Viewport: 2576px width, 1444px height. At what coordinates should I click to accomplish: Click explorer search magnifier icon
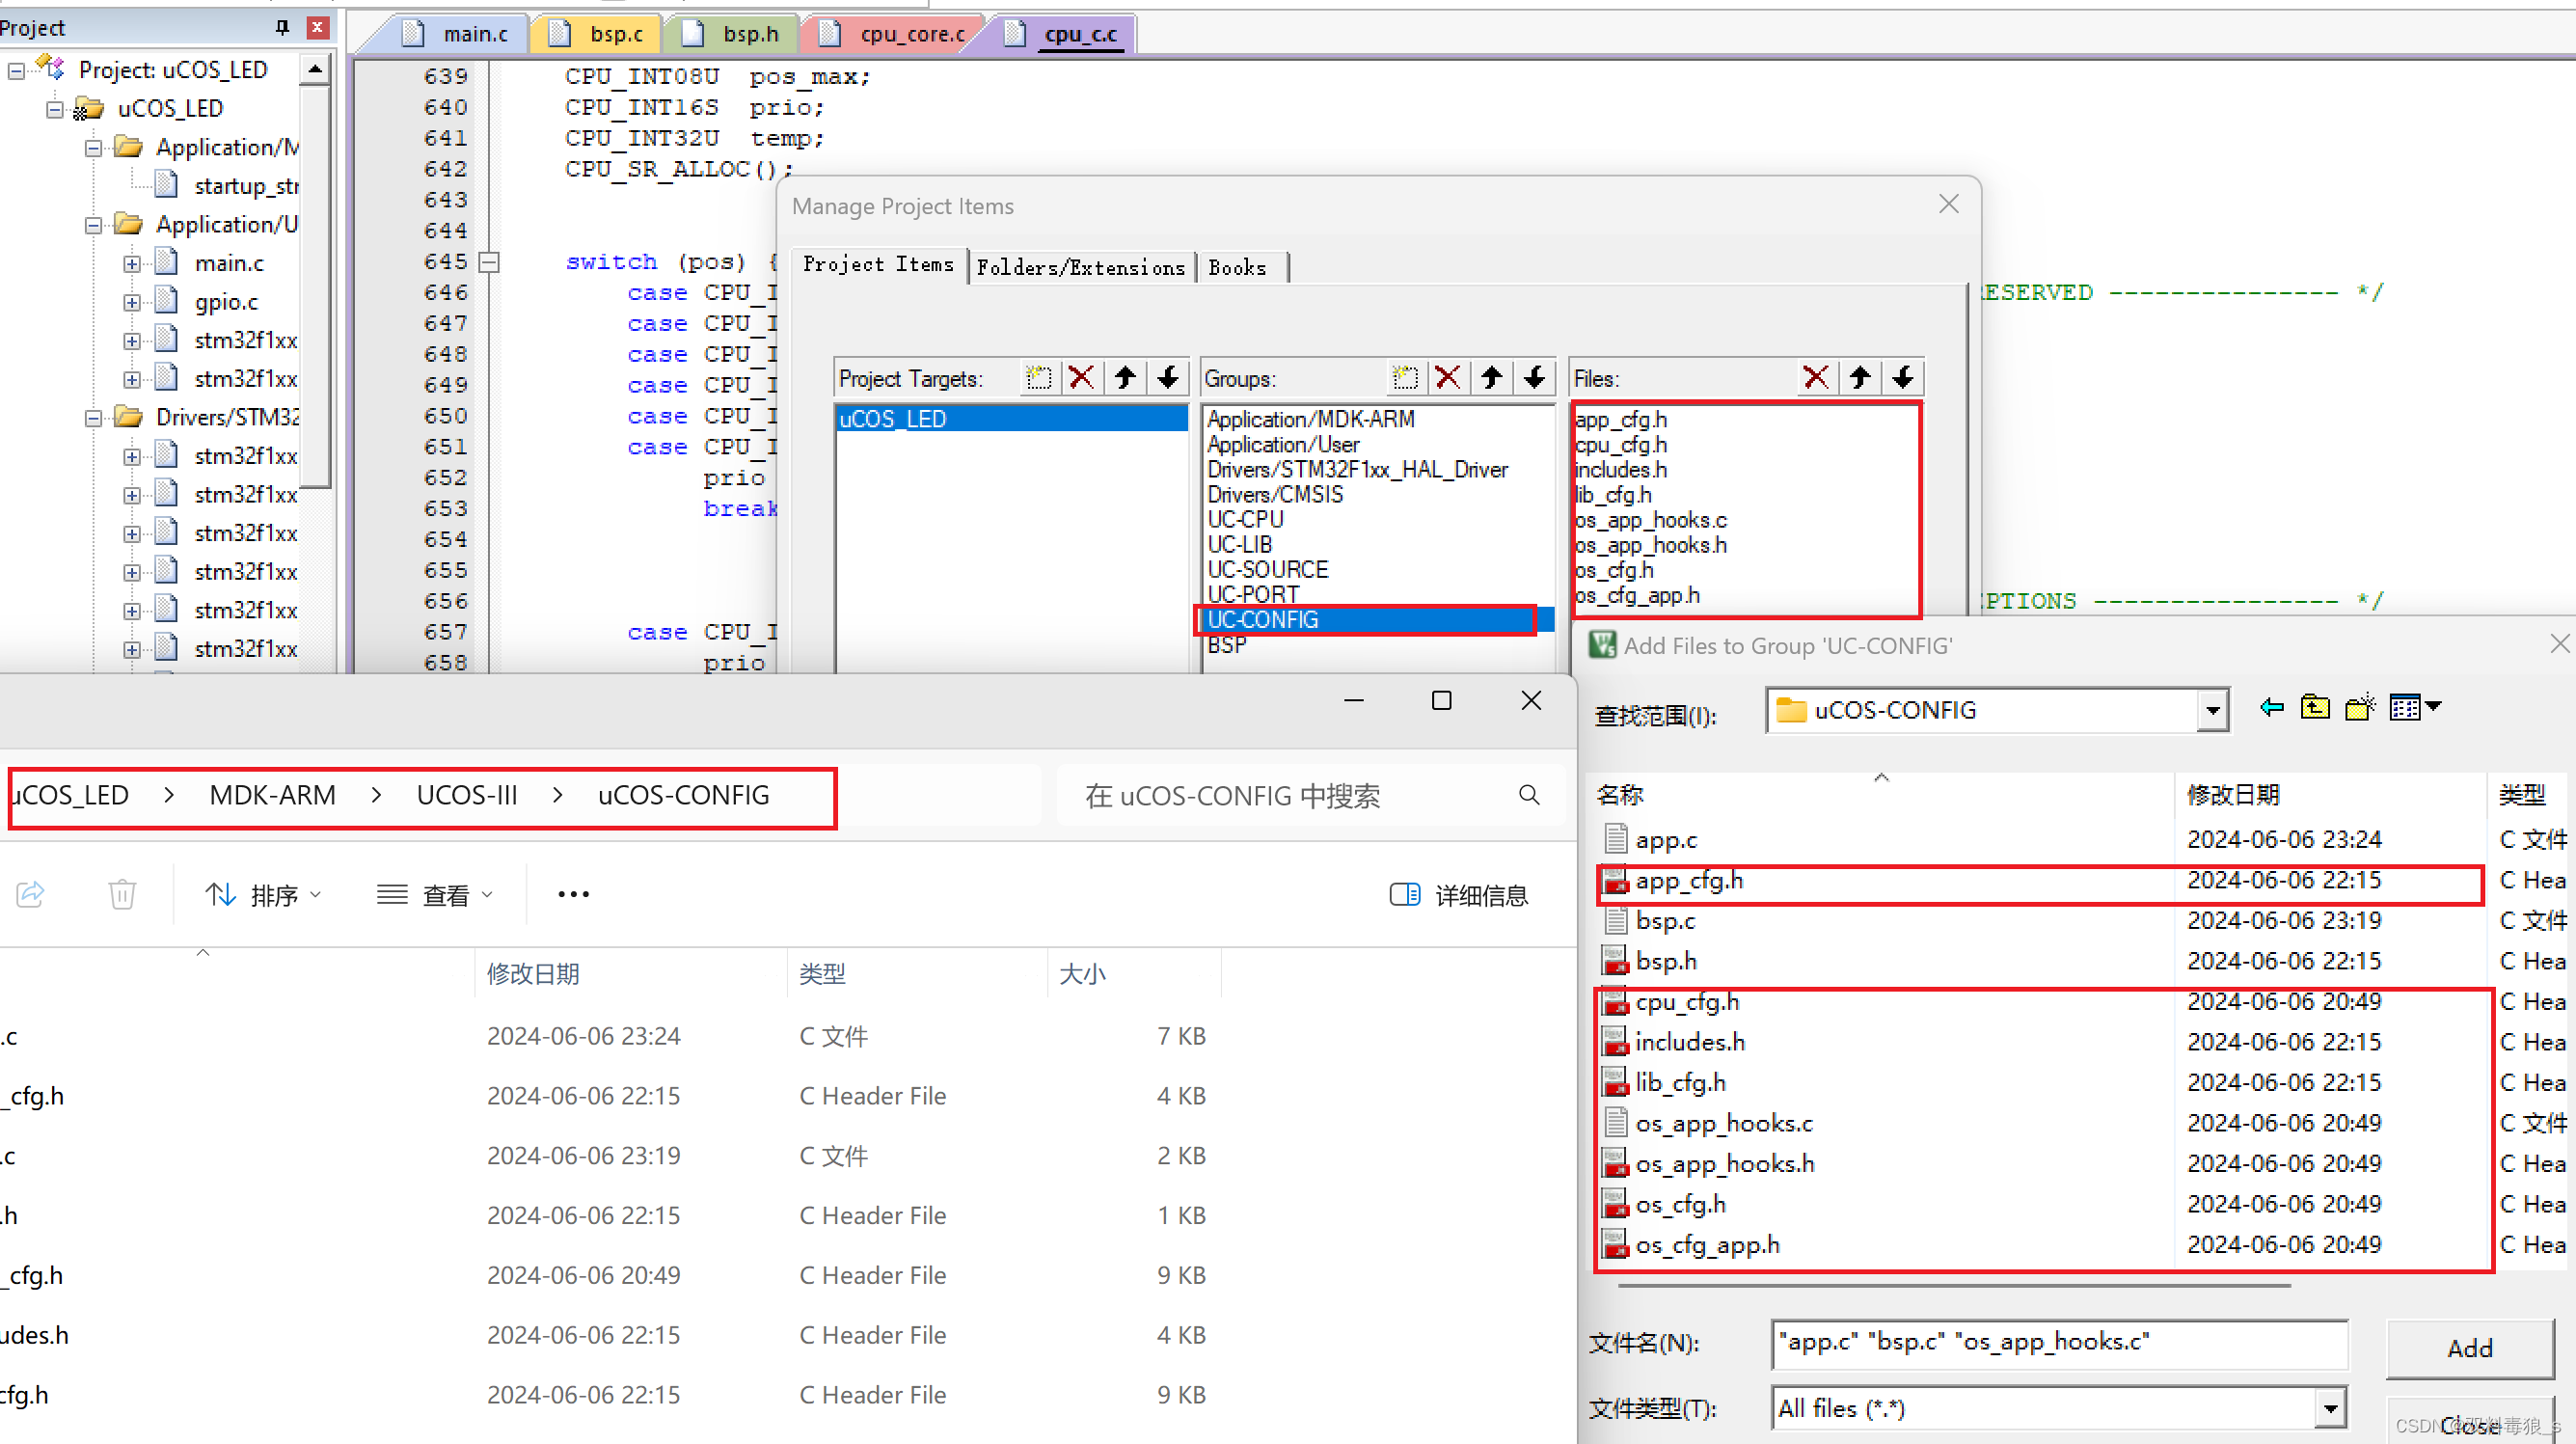click(1528, 795)
